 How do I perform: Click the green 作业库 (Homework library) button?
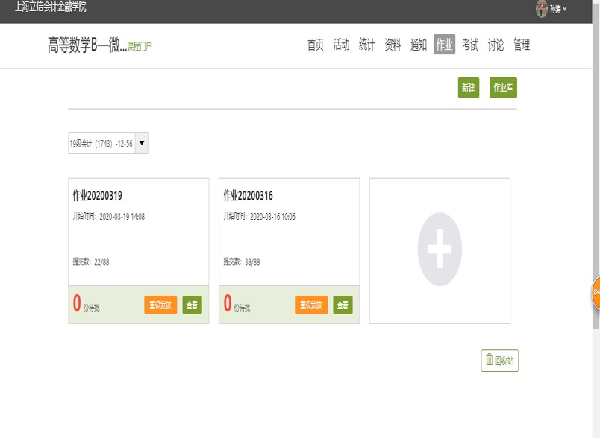(503, 88)
